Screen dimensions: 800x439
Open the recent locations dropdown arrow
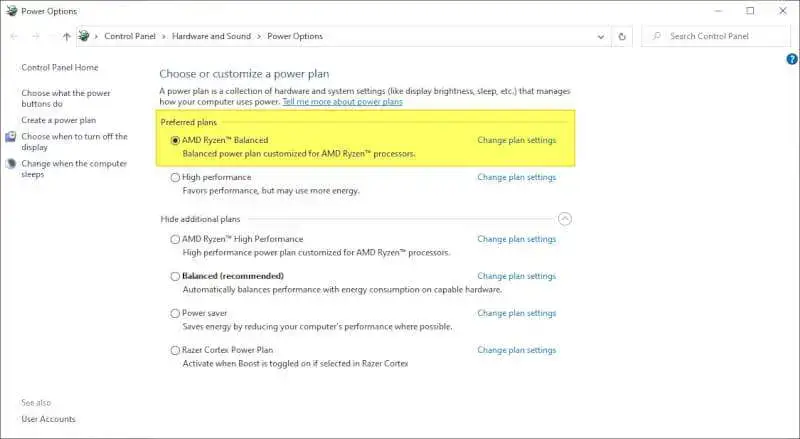51,36
